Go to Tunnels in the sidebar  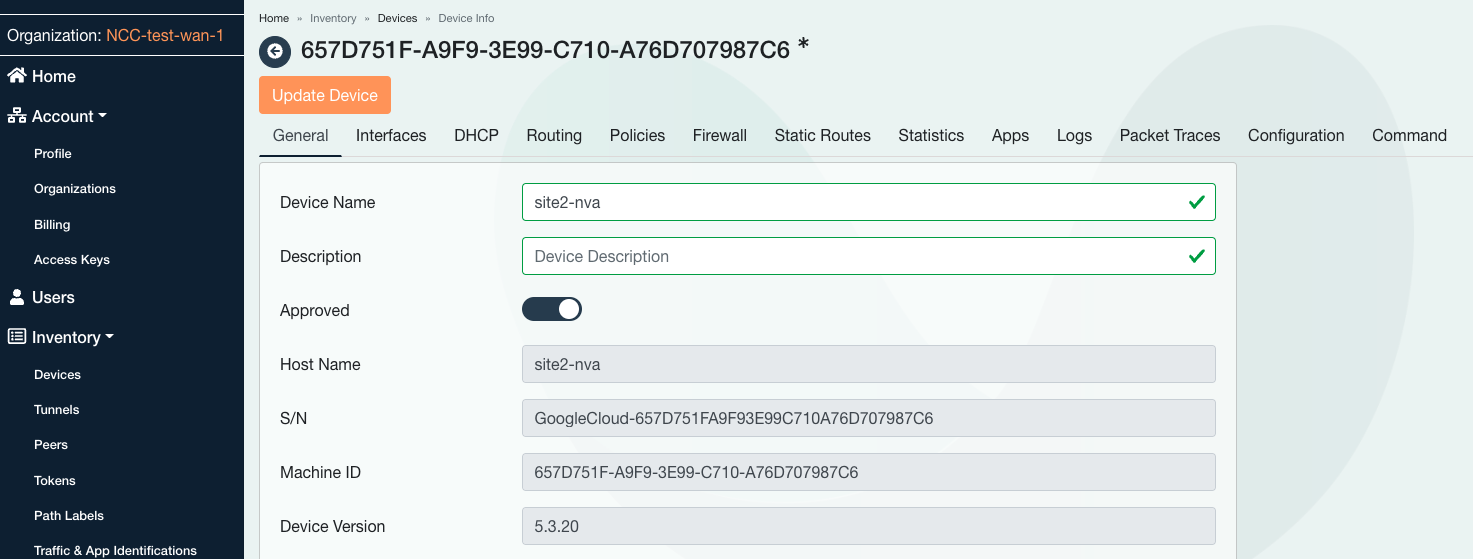point(56,409)
